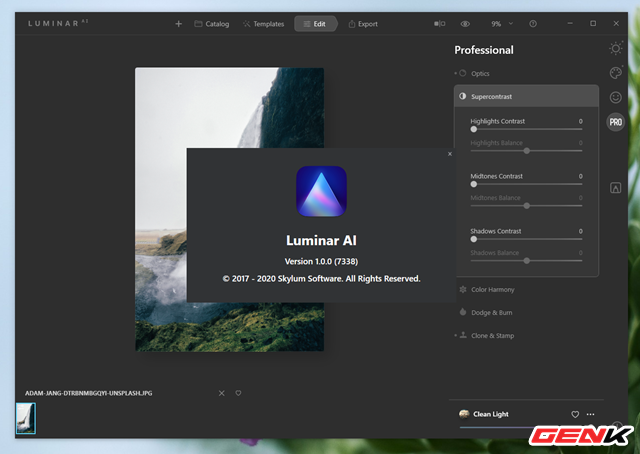
Task: Click the filmstrip reject X icon
Action: 222,393
